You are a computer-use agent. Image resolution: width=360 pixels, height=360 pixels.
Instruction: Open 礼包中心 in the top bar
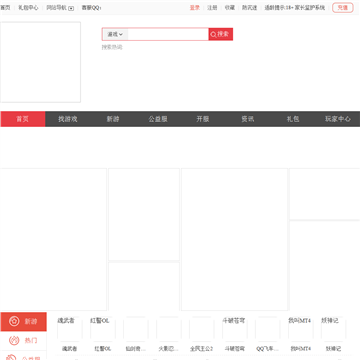[x=28, y=8]
